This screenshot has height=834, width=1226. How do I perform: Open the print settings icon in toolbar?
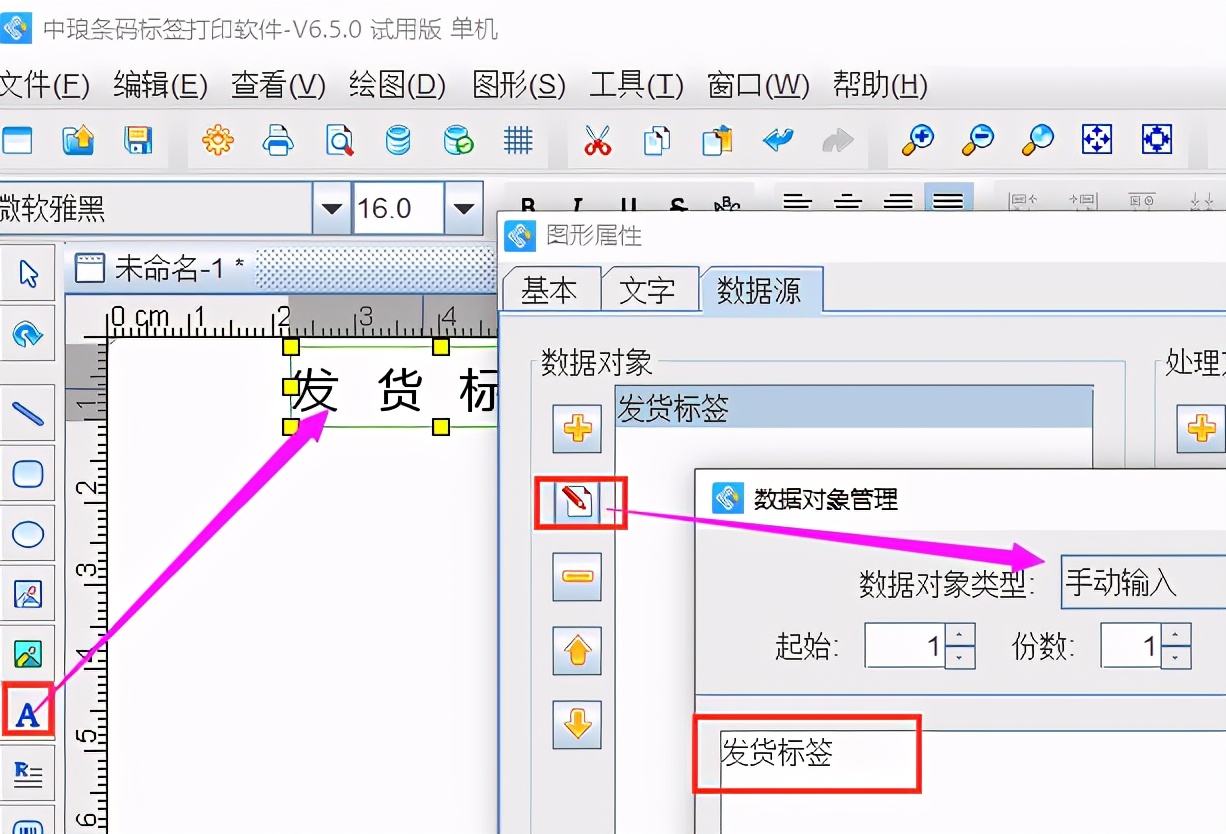point(218,141)
